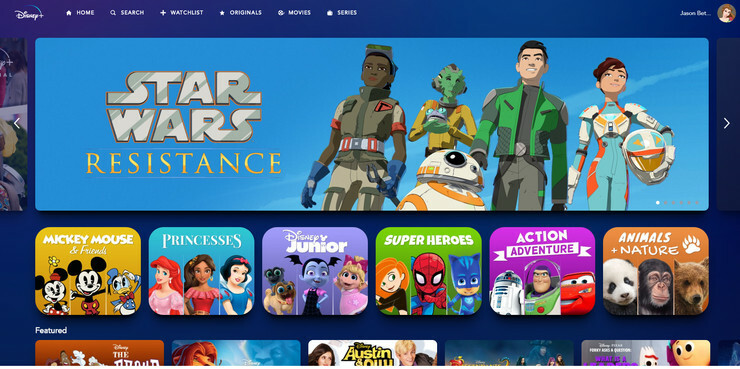Open Search via magnifier icon
The image size is (740, 369).
(113, 13)
